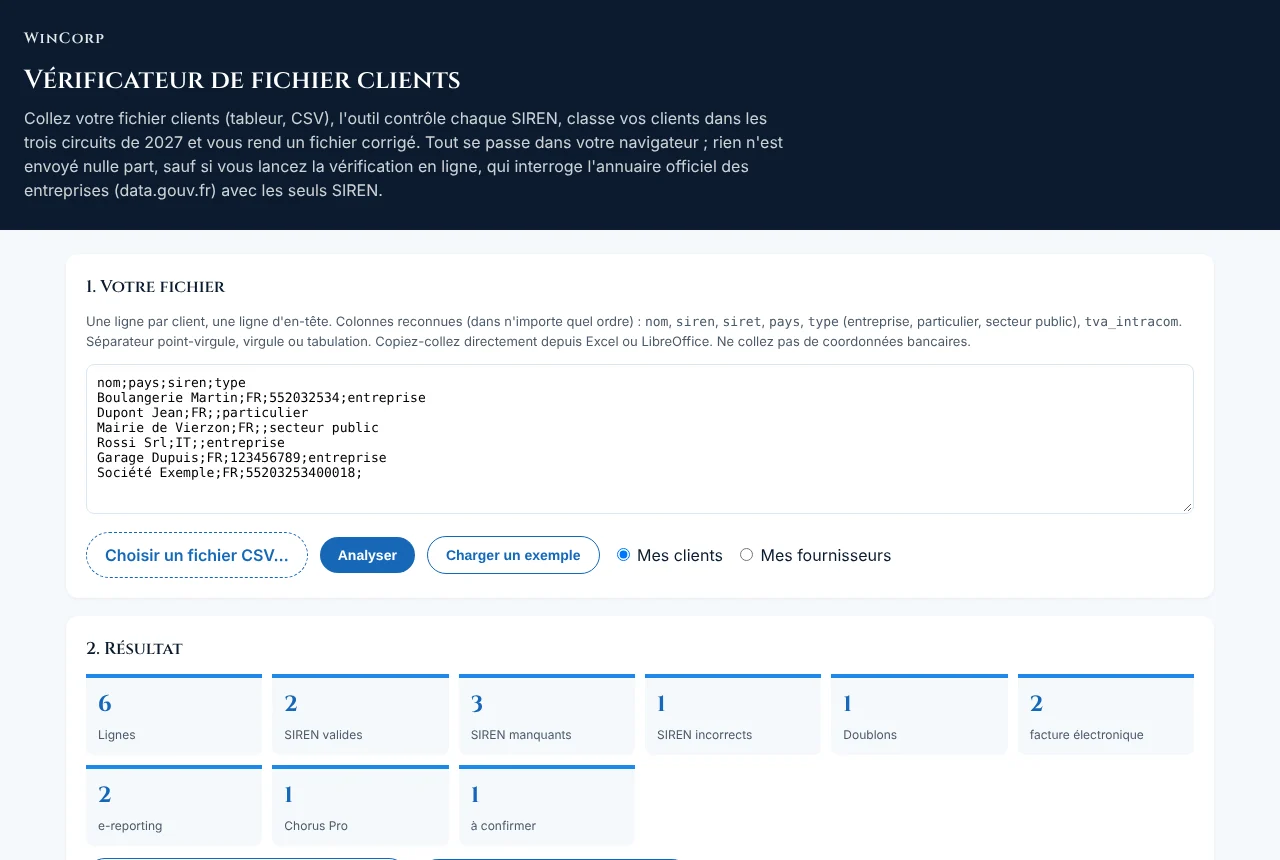Click the "Dupont Jean" line in the textarea
This screenshot has width=1280, height=860.
(203, 413)
